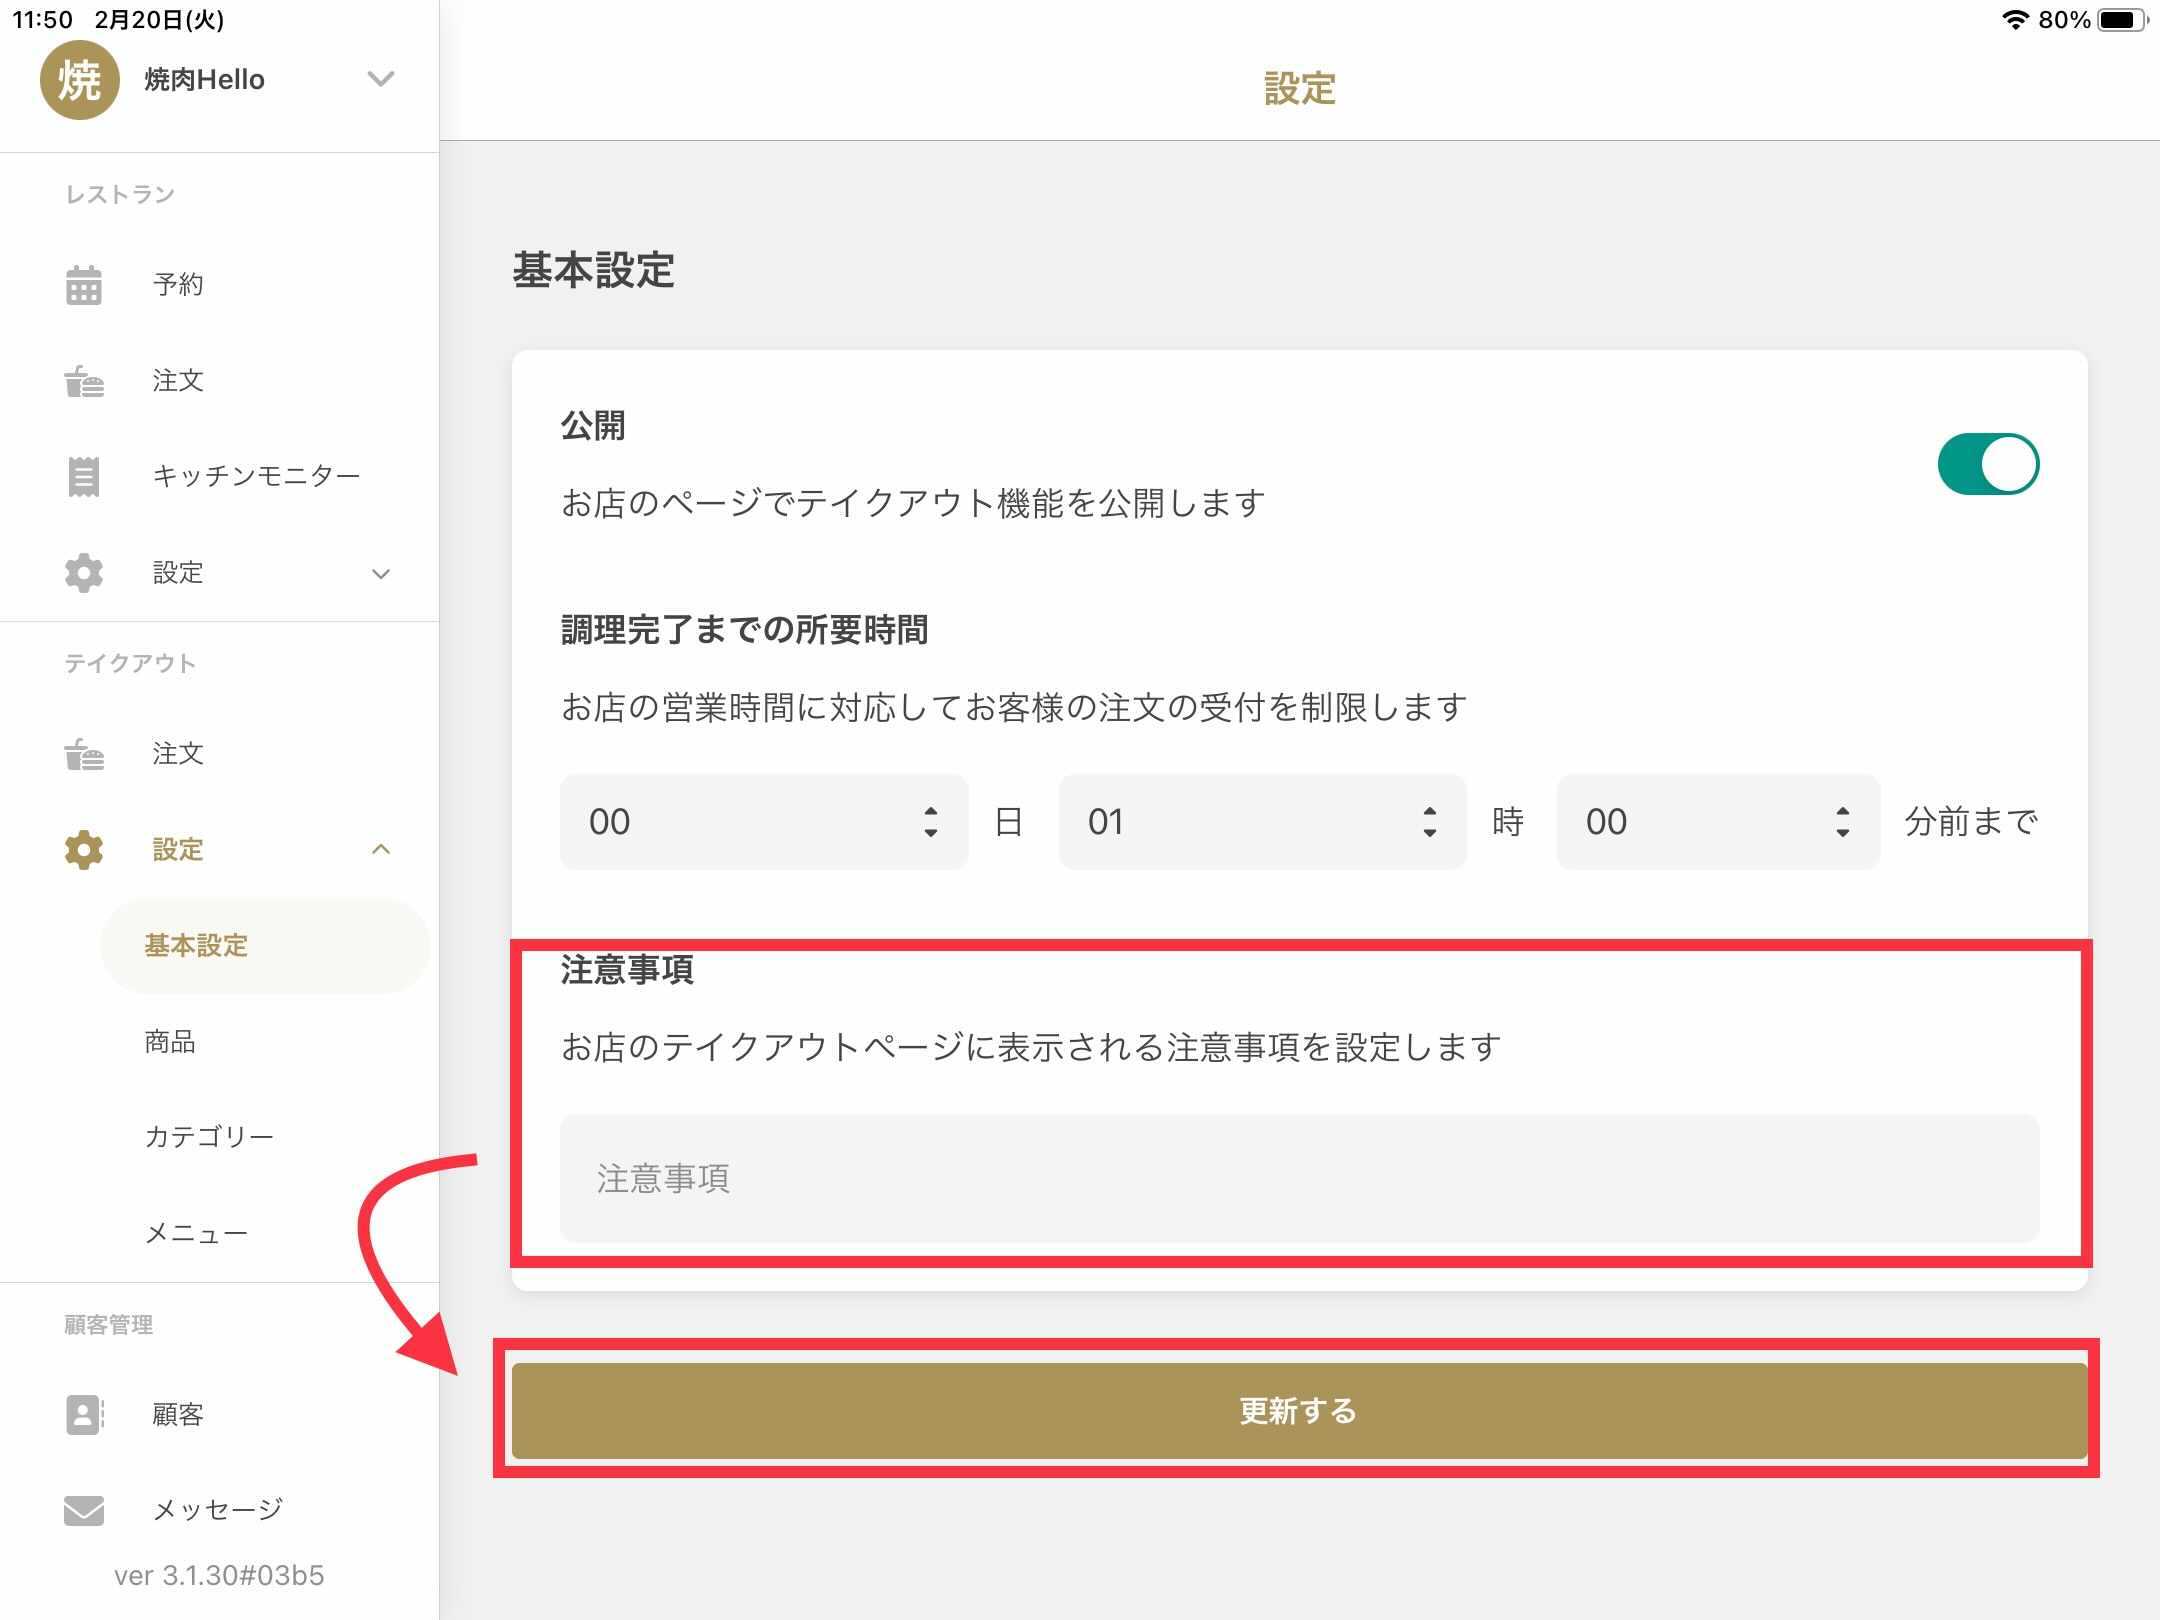Image resolution: width=2160 pixels, height=1620 pixels.
Task: Click the gold gear icon for takeout 設定
Action: click(x=84, y=850)
